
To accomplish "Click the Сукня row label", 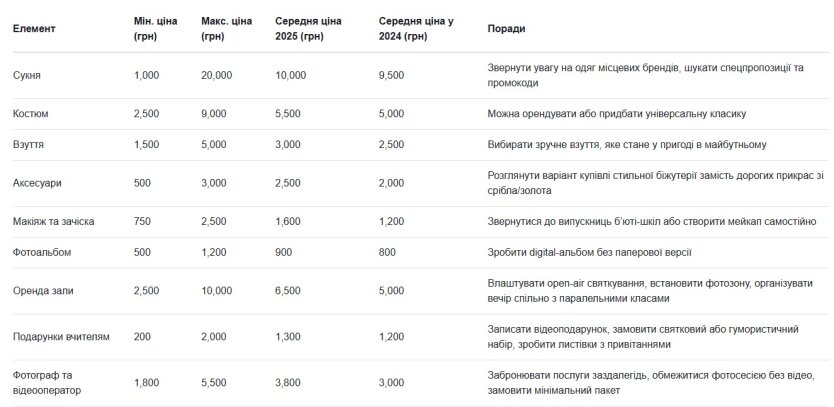I will pyautogui.click(x=27, y=76).
